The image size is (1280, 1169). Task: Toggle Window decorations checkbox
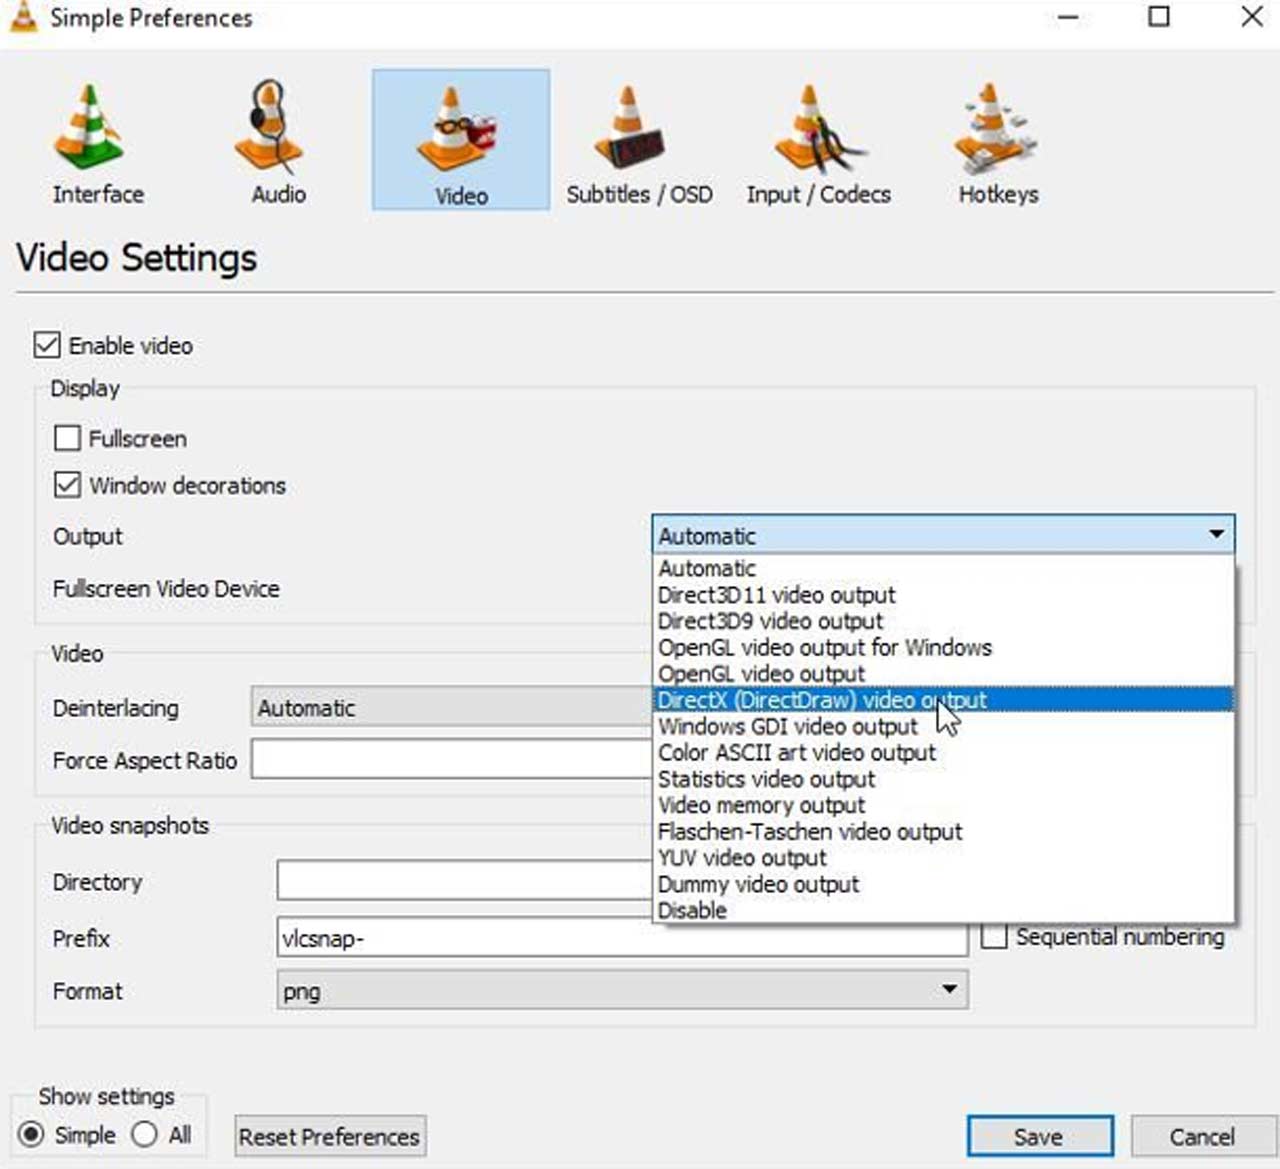[x=67, y=486]
